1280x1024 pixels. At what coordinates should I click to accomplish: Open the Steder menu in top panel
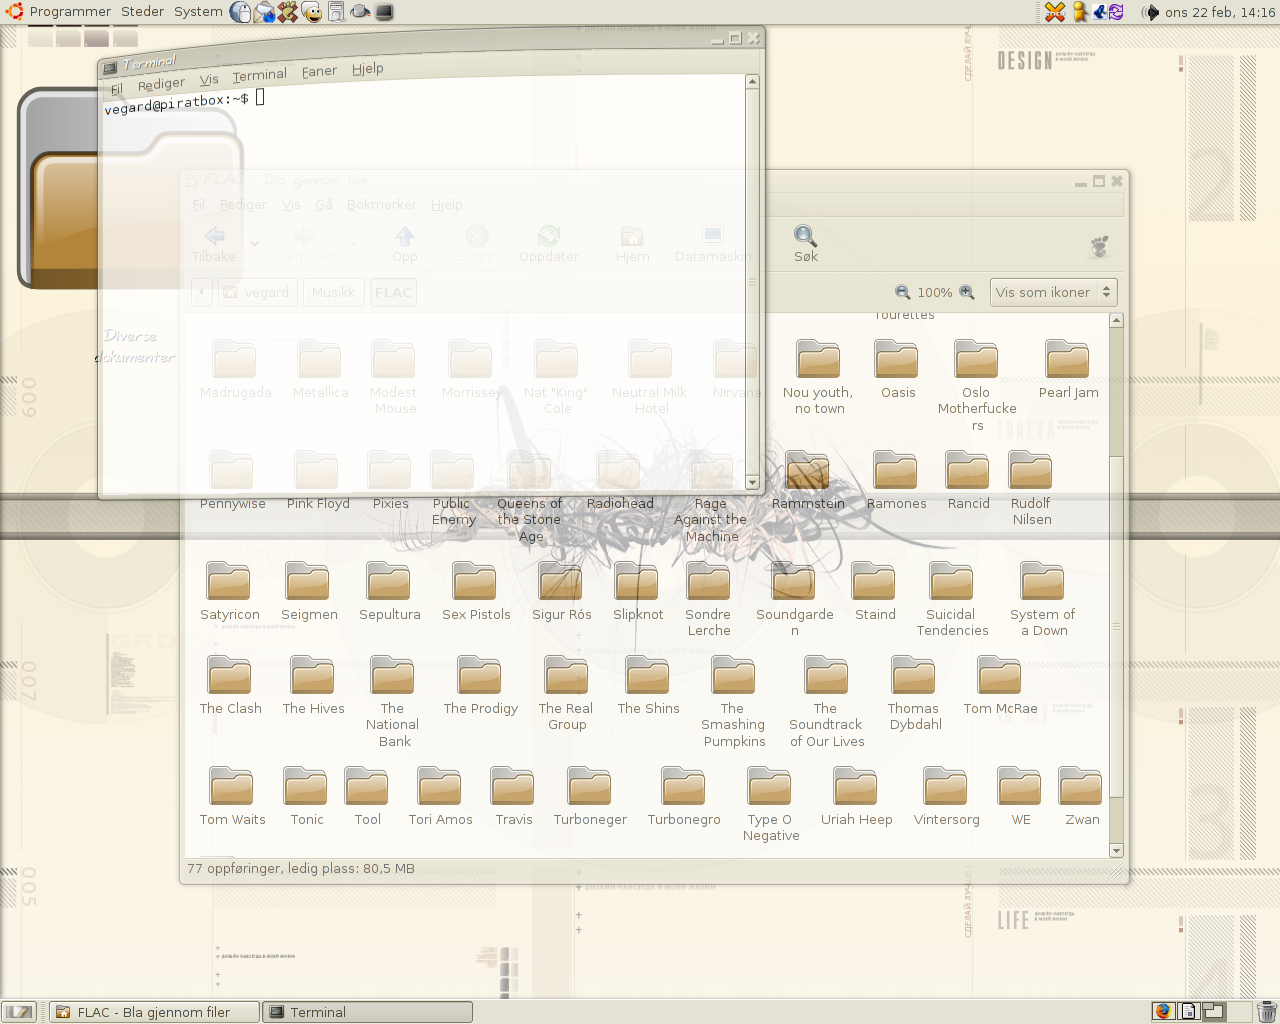click(142, 12)
